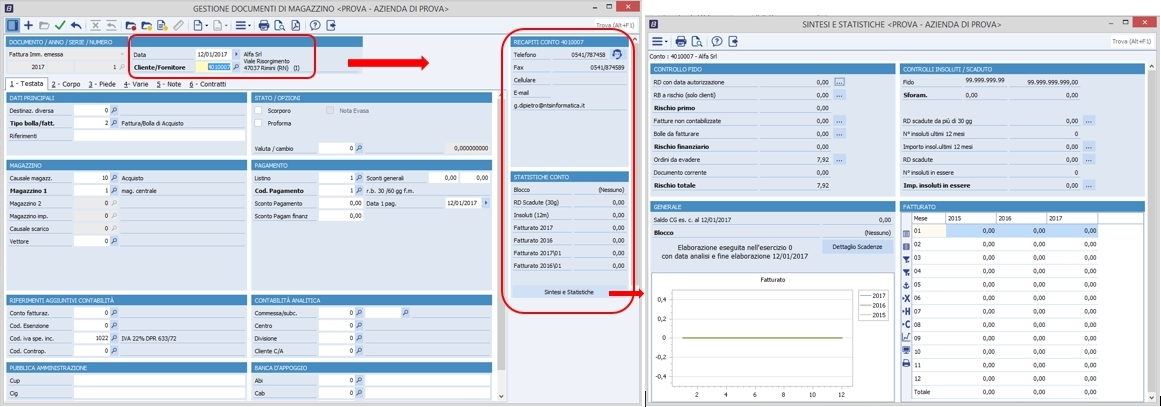Click the exit icon in Gestione Documenti toolbar
Viewport: 1161px width, 407px height.
331,25
